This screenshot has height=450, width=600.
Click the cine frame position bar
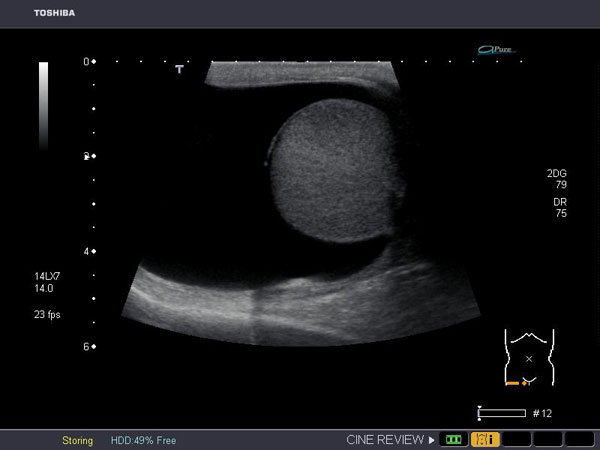click(502, 412)
